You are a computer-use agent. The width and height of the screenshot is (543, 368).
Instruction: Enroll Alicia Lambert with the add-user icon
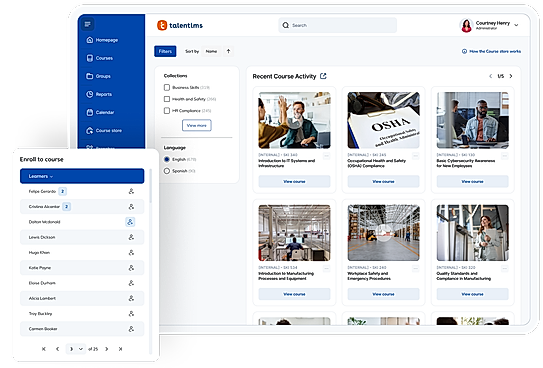coord(131,298)
